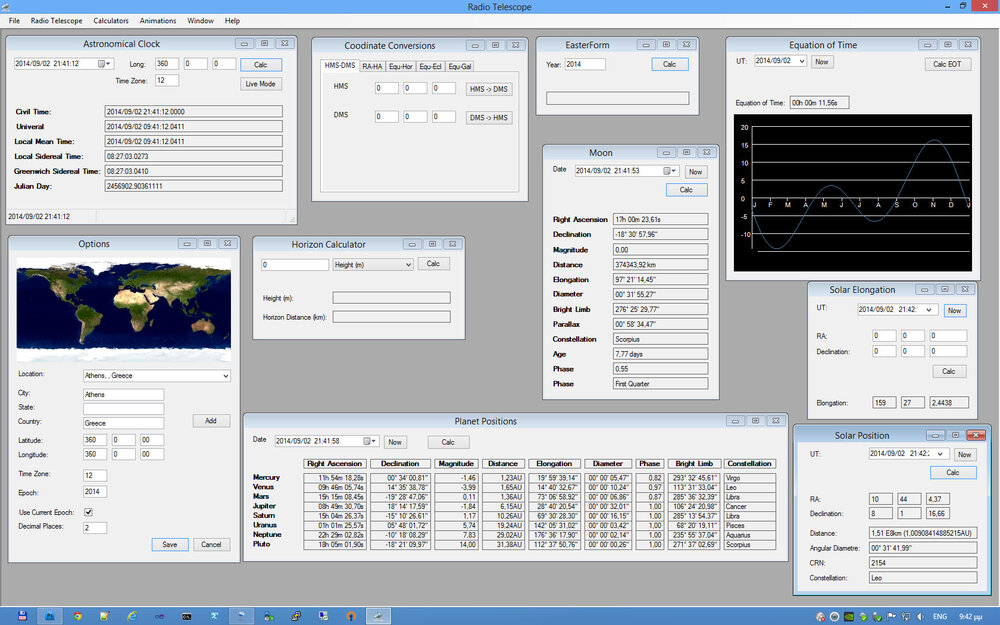Expand the Moon date picker calendar

[x=671, y=171]
